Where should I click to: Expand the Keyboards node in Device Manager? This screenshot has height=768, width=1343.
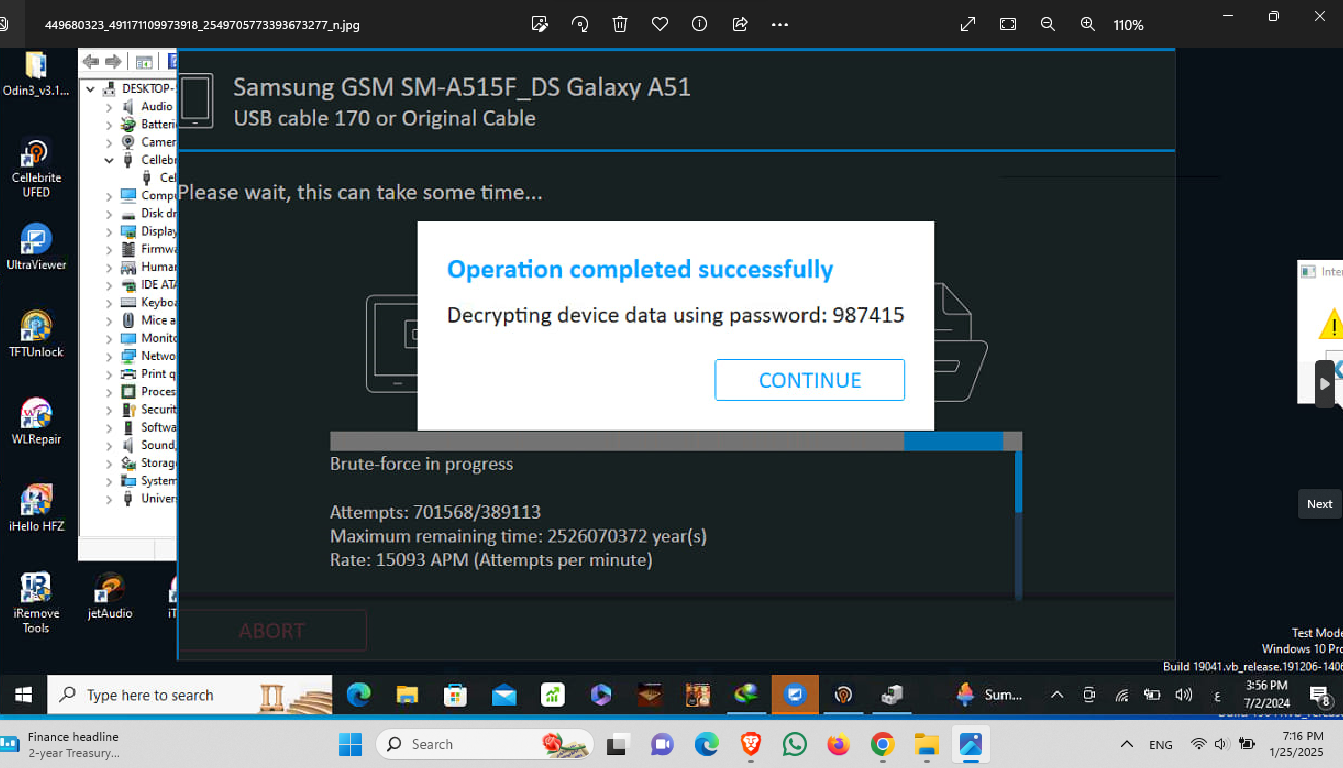click(109, 302)
